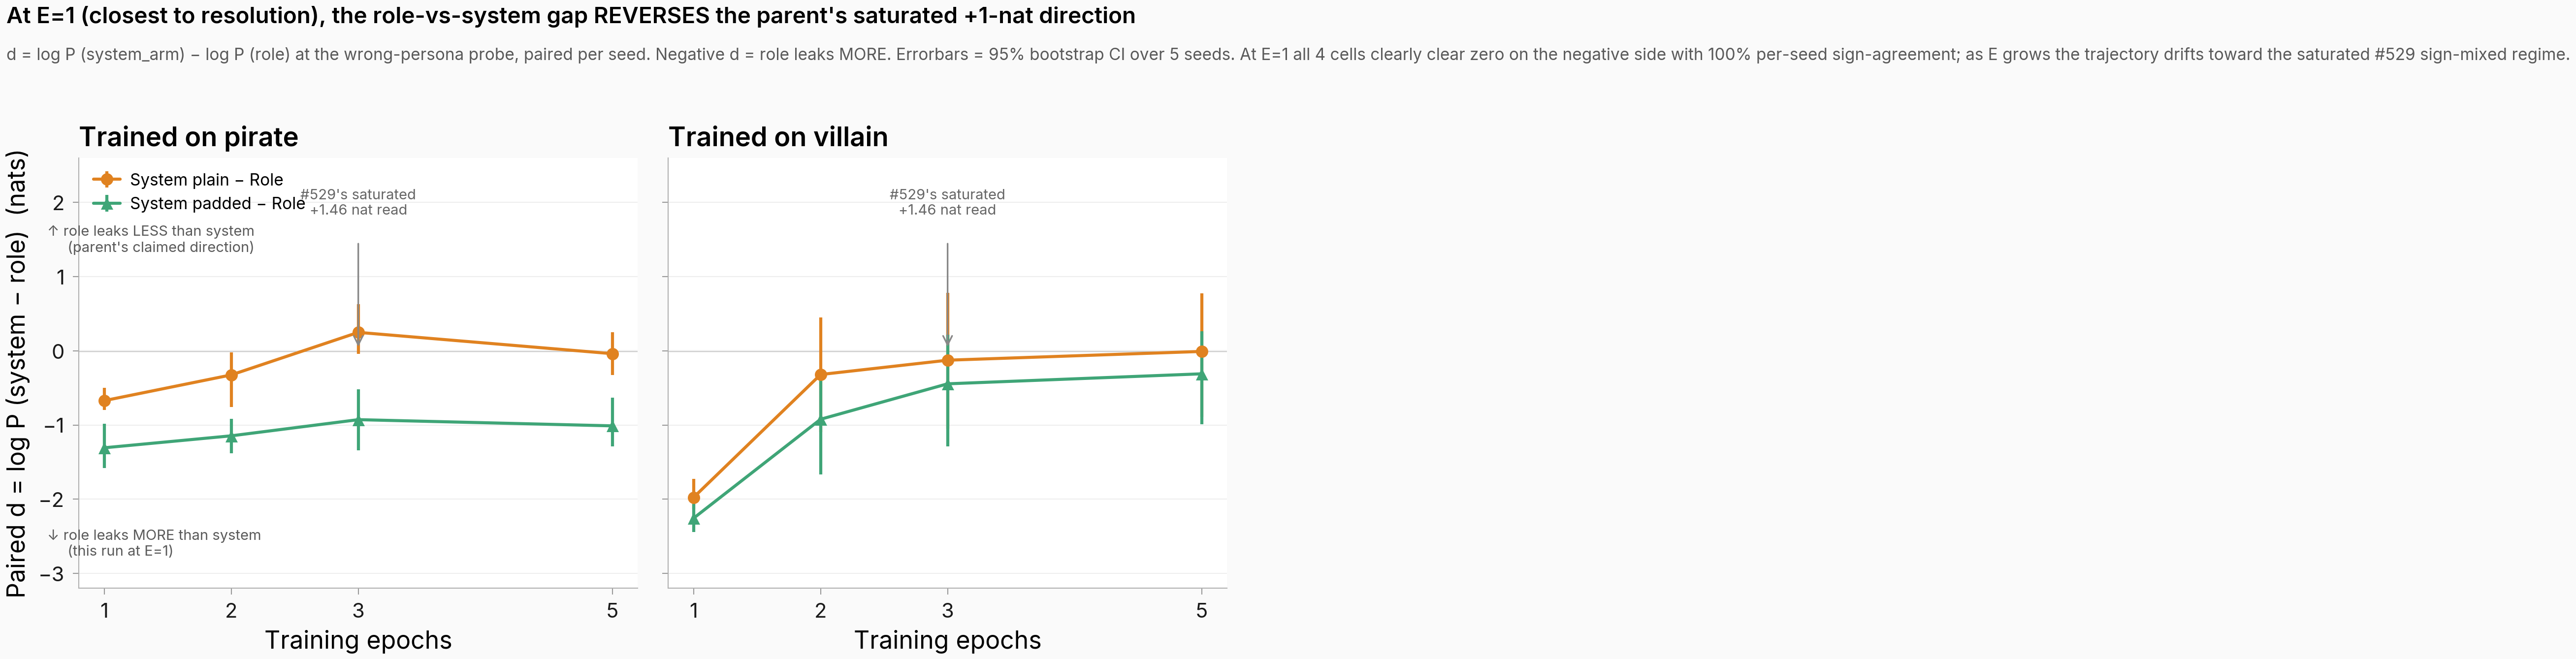This screenshot has height=659, width=2576.
Task: Click the #529 saturated annotation in the villain panel
Action: tap(947, 202)
